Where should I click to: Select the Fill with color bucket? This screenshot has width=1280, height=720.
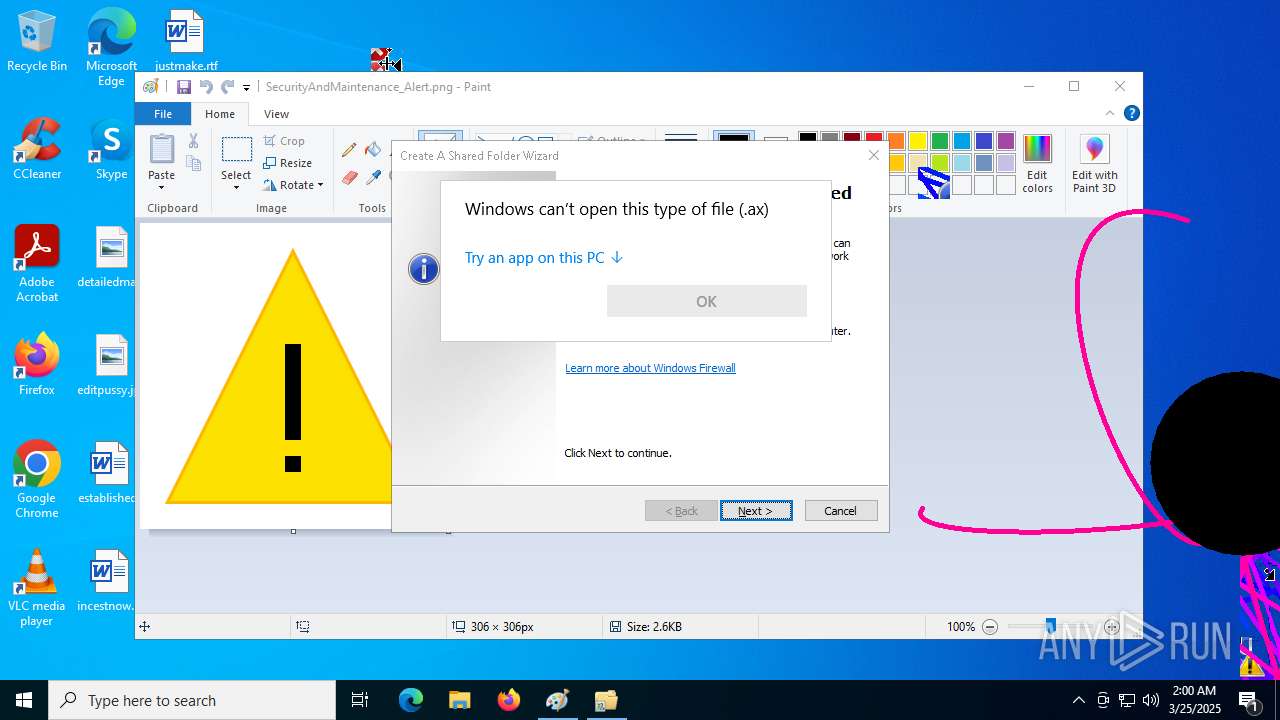point(373,150)
